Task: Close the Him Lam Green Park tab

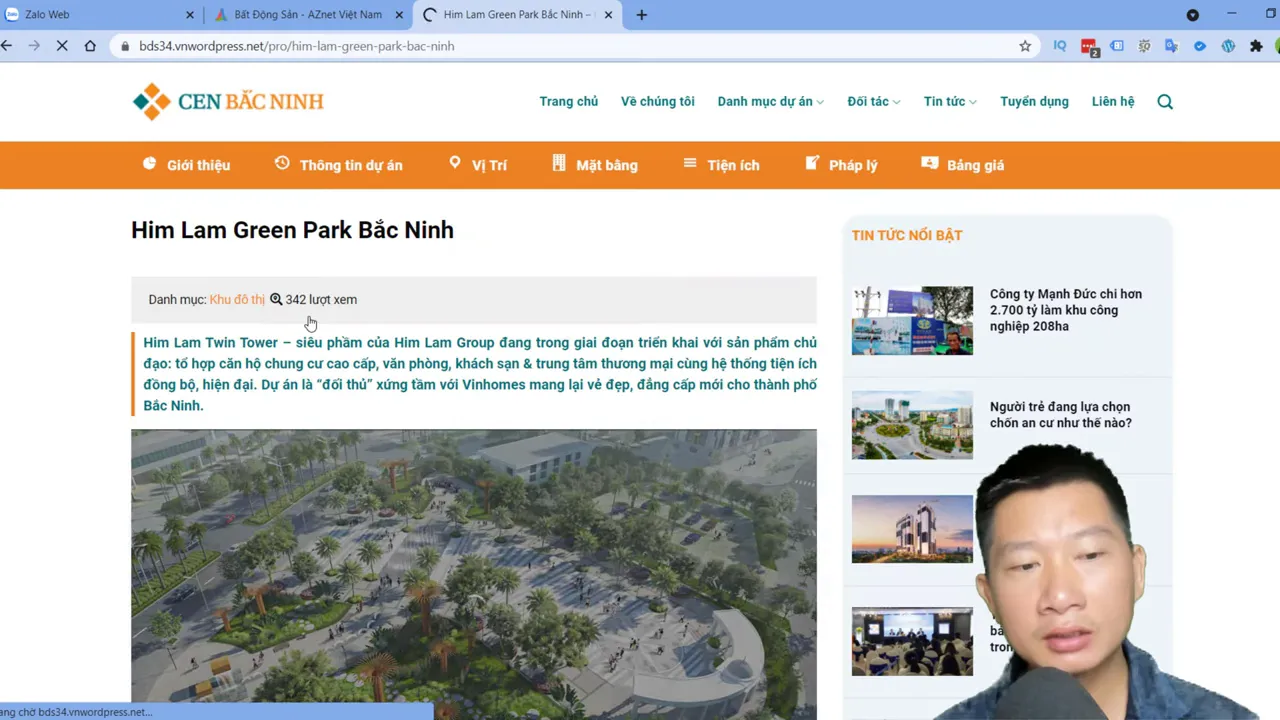Action: coord(608,15)
